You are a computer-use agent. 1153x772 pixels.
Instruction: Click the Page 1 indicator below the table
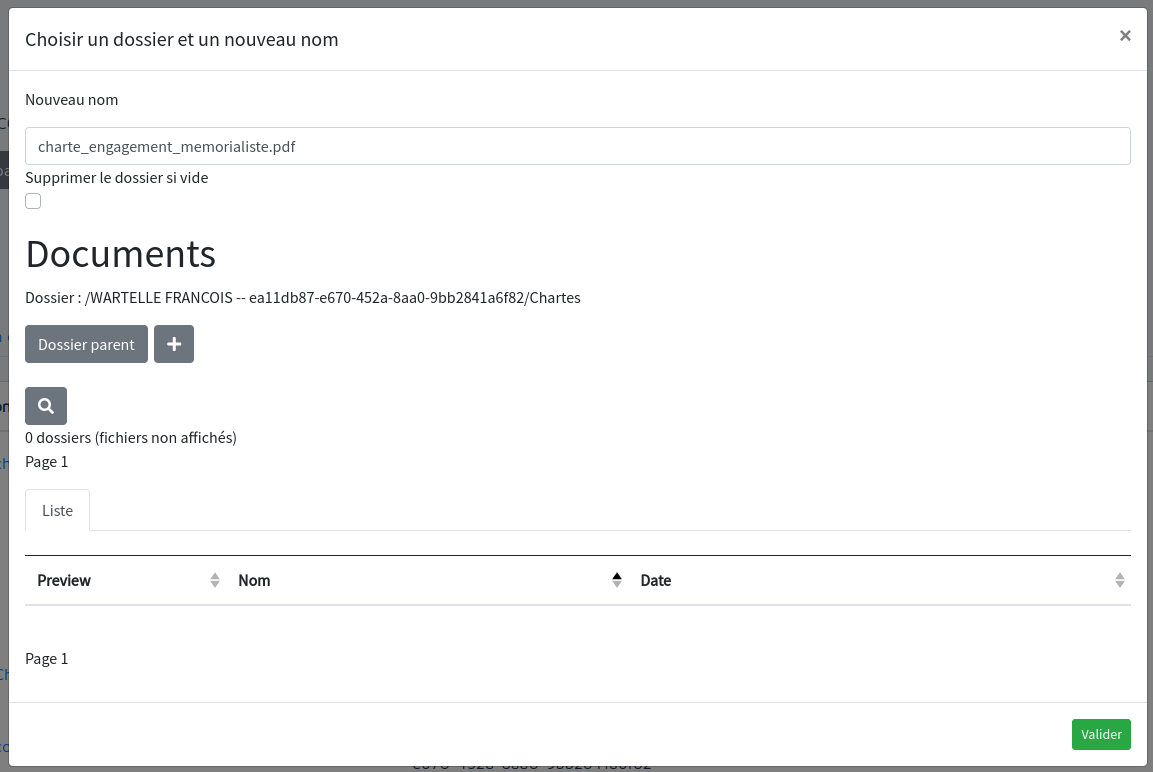click(47, 658)
